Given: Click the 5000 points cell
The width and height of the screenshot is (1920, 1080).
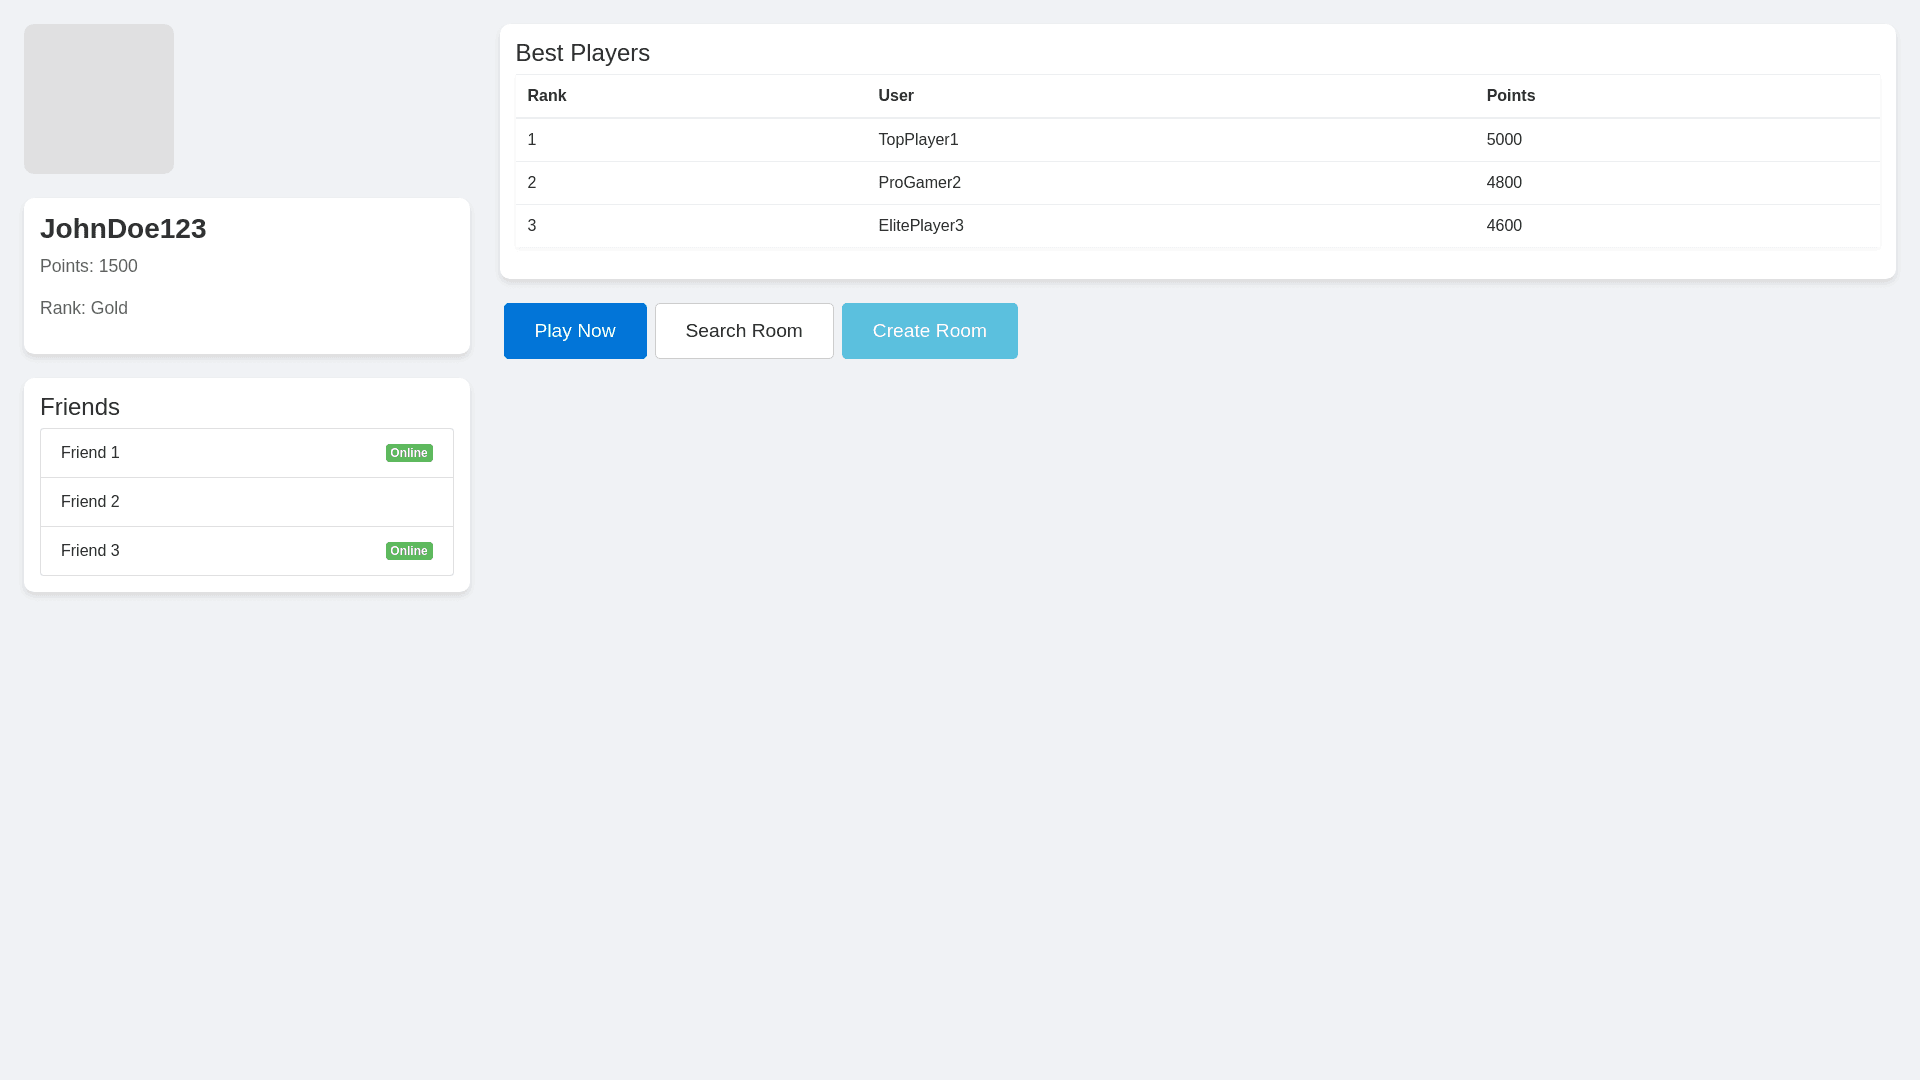Looking at the screenshot, I should click(1504, 140).
